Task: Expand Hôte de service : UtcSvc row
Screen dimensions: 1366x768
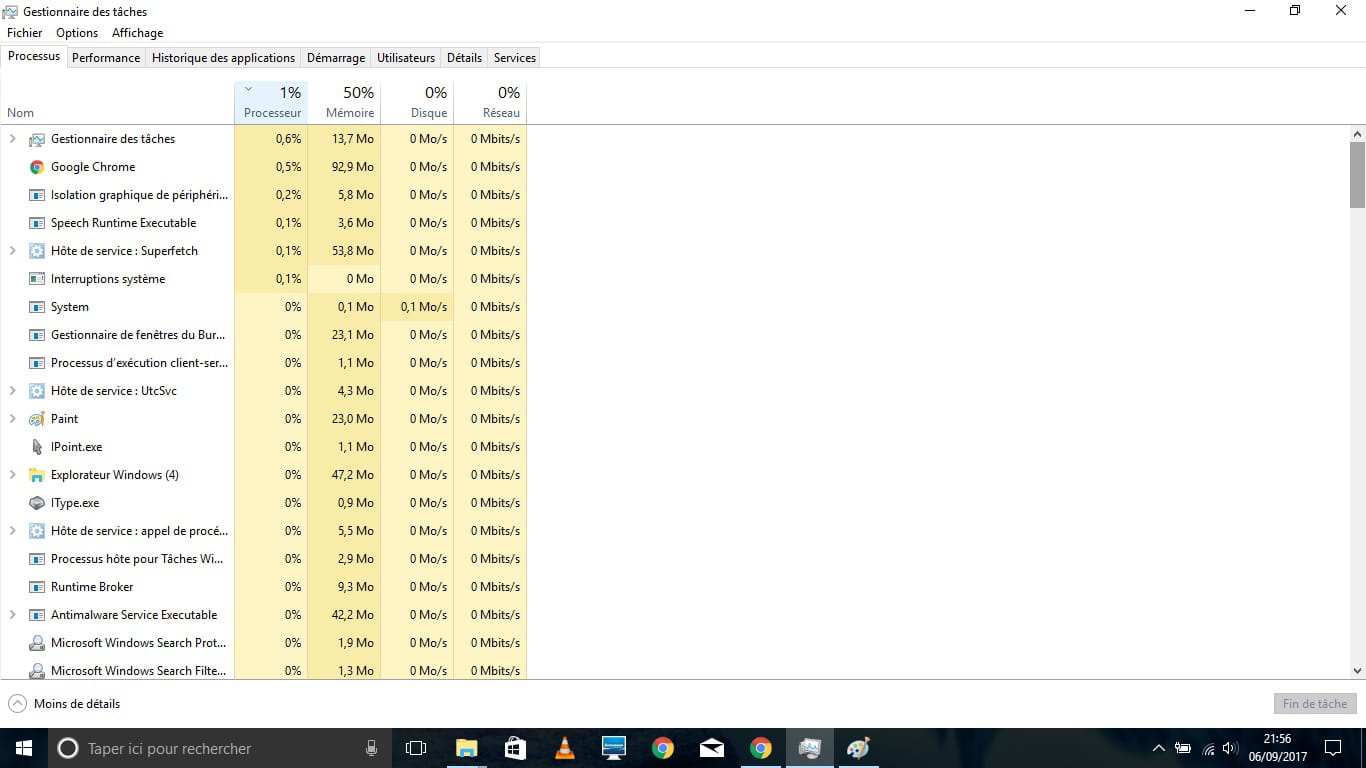Action: 13,391
